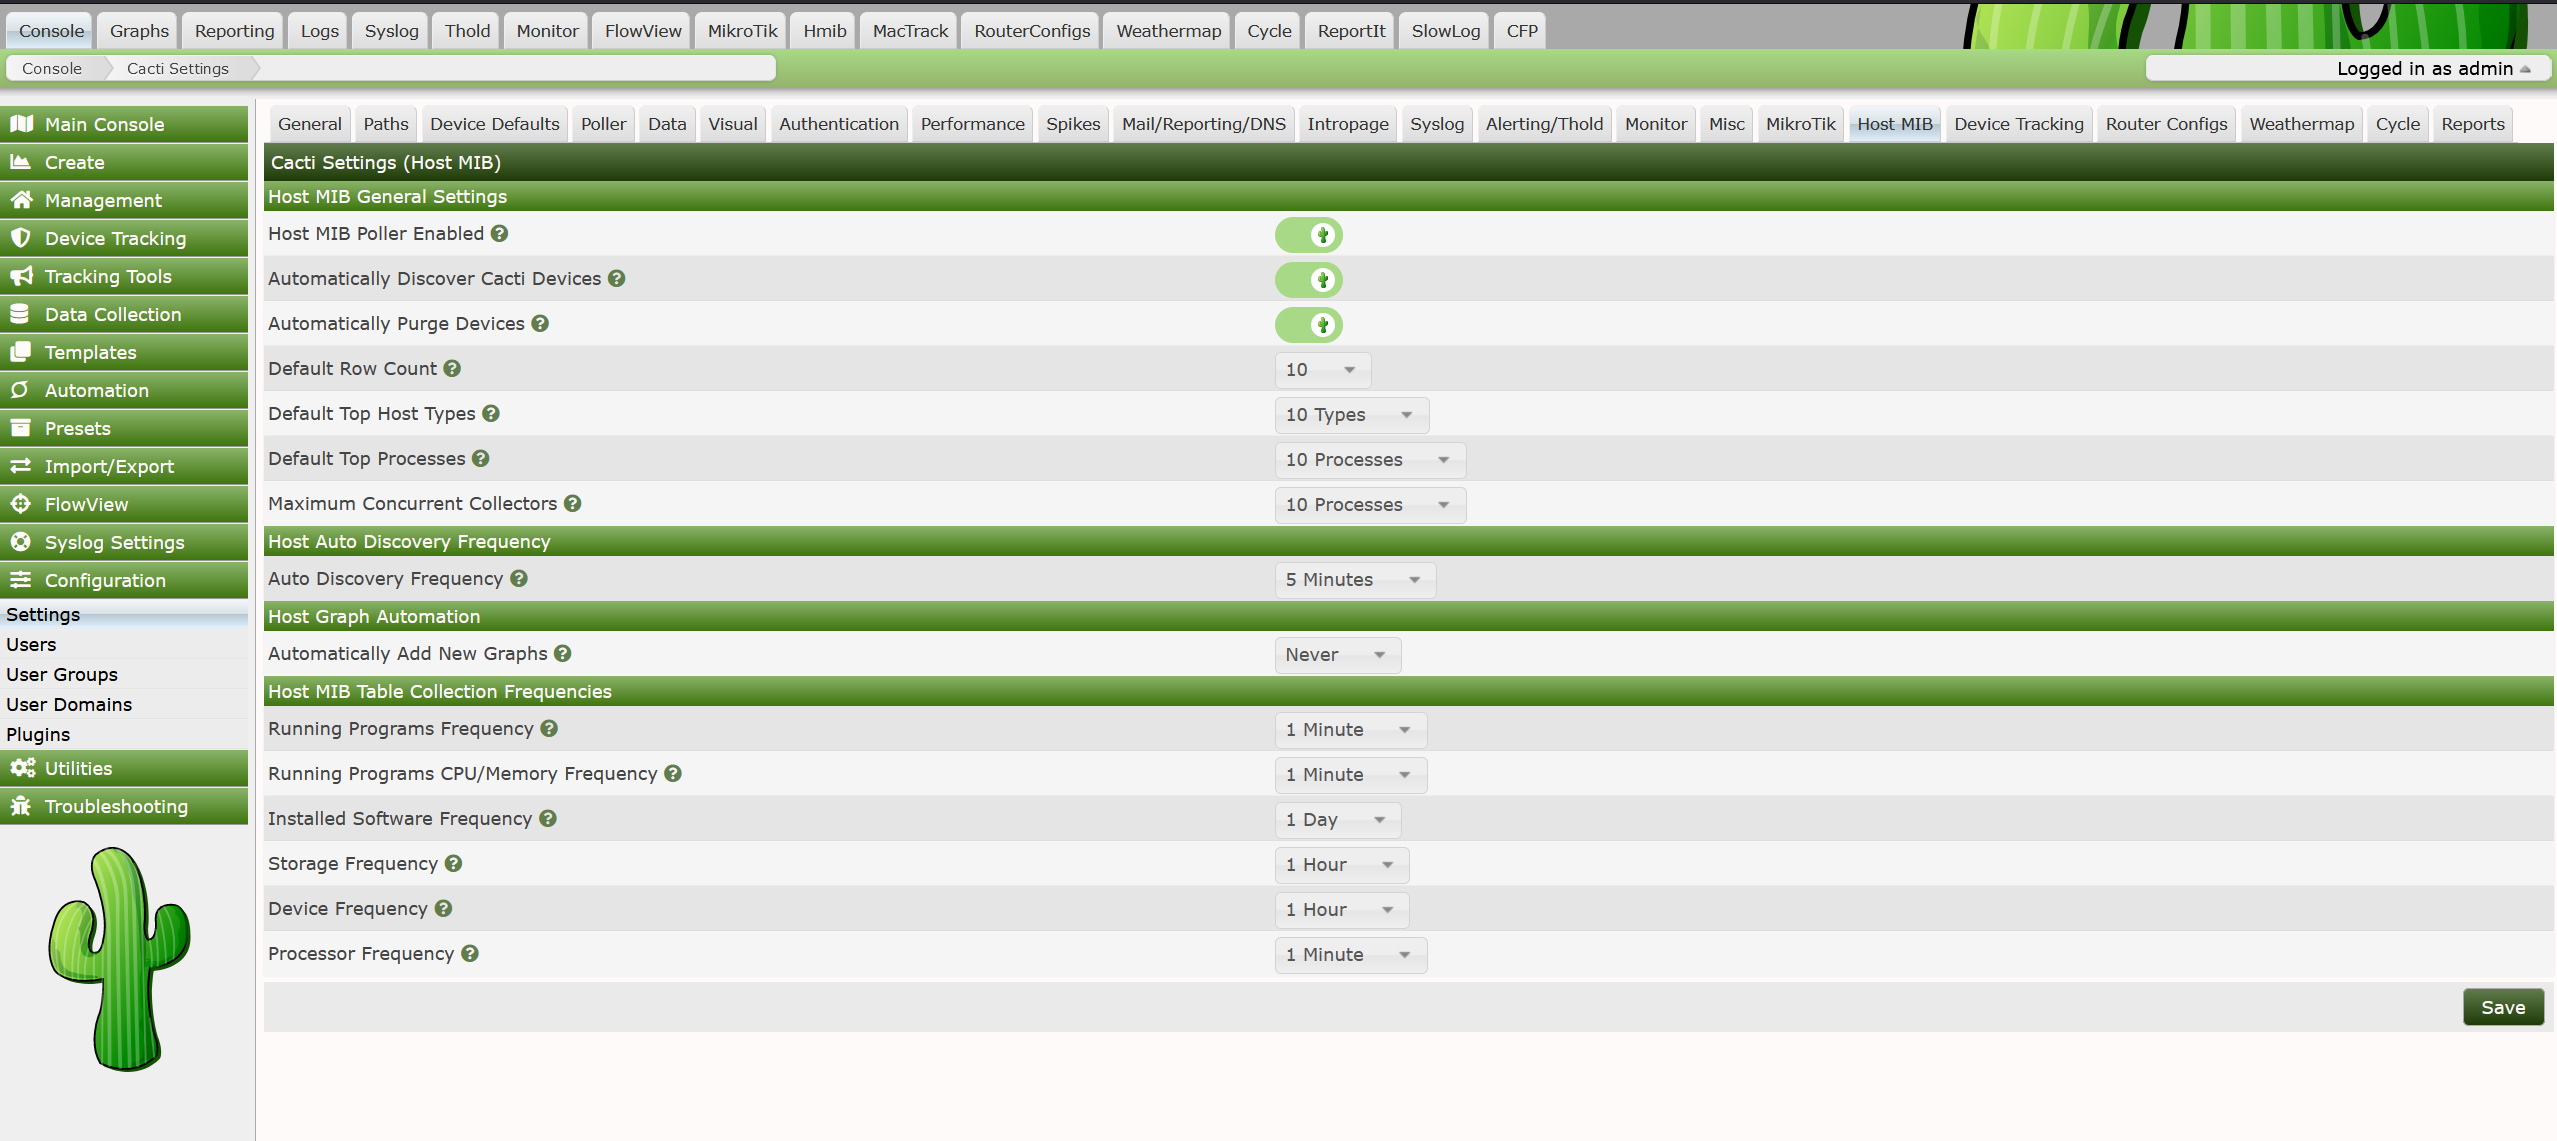
Task: Open the Users link in sidebar
Action: point(31,644)
